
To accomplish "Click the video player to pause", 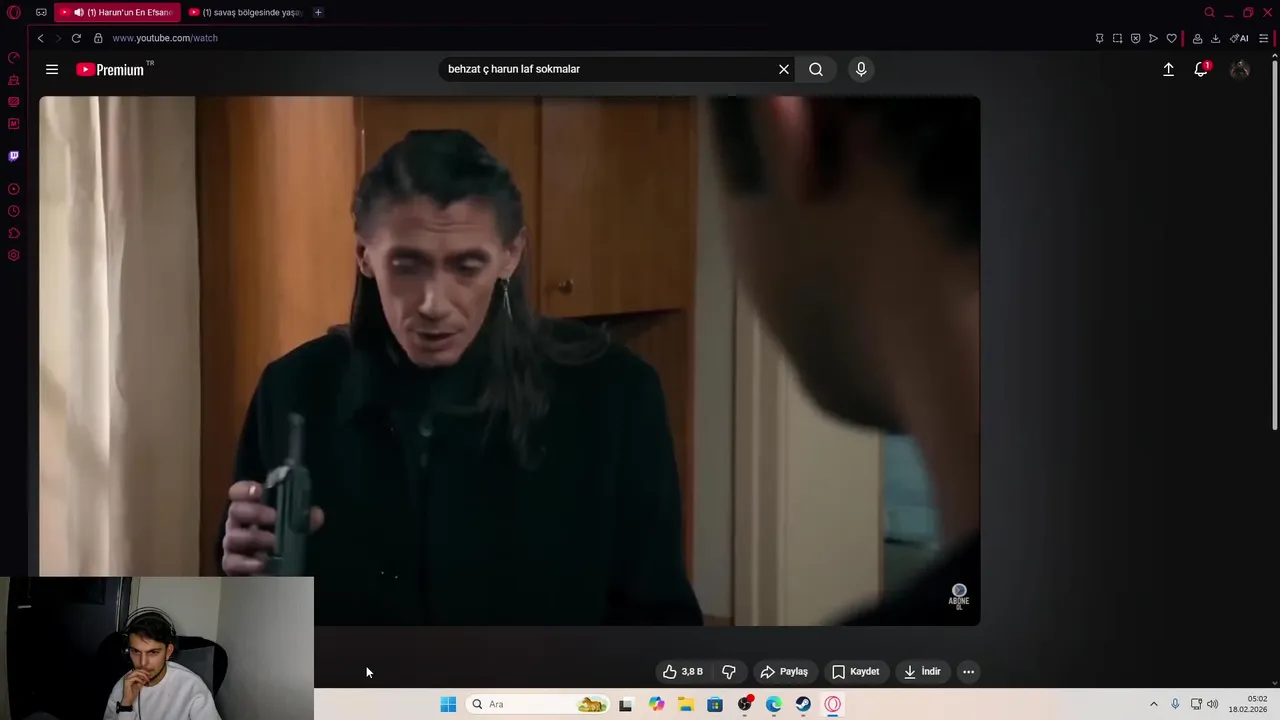I will 510,360.
